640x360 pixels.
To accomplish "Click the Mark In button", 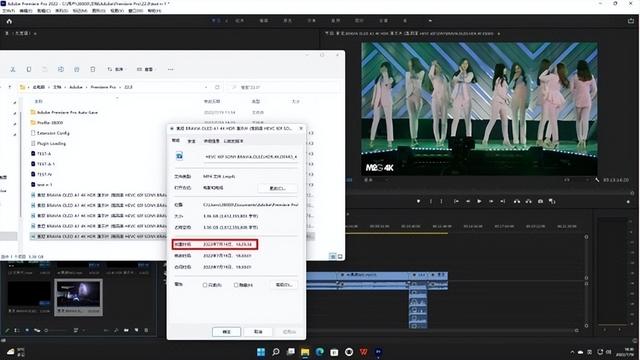I will 431,201.
